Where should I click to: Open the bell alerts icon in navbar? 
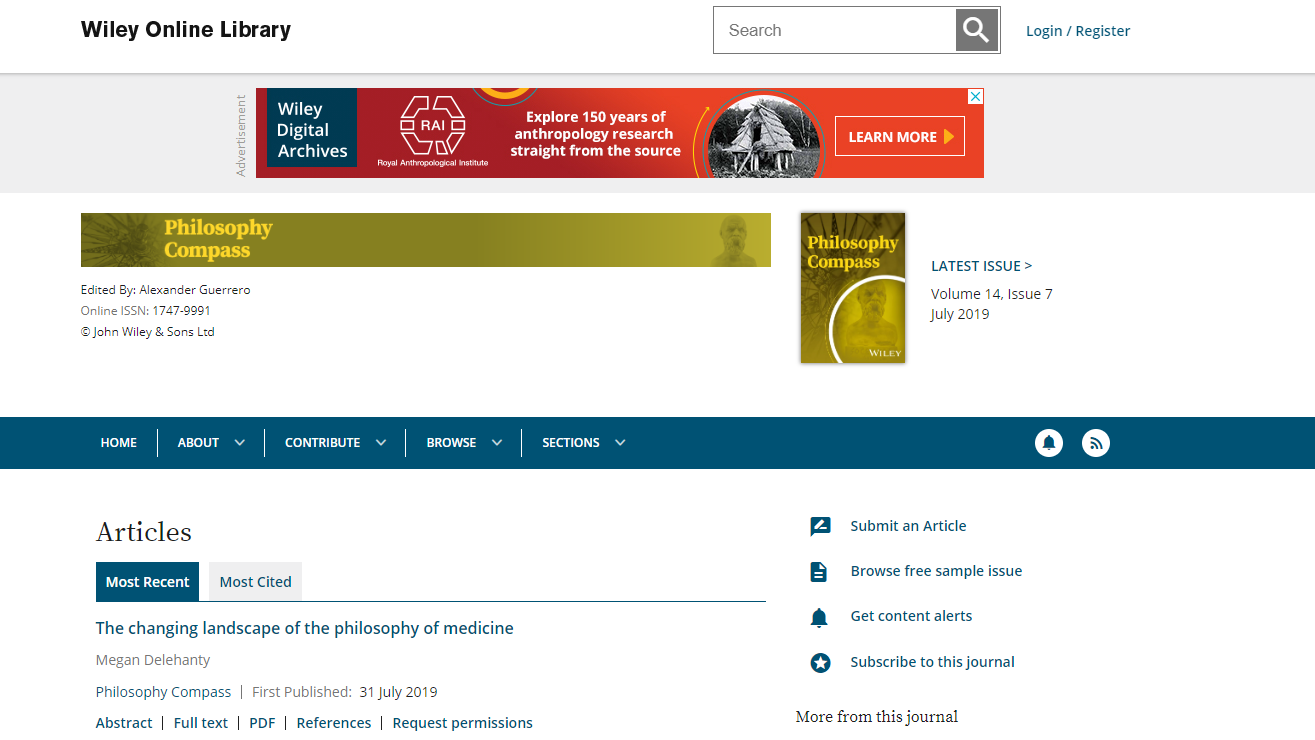(x=1049, y=443)
